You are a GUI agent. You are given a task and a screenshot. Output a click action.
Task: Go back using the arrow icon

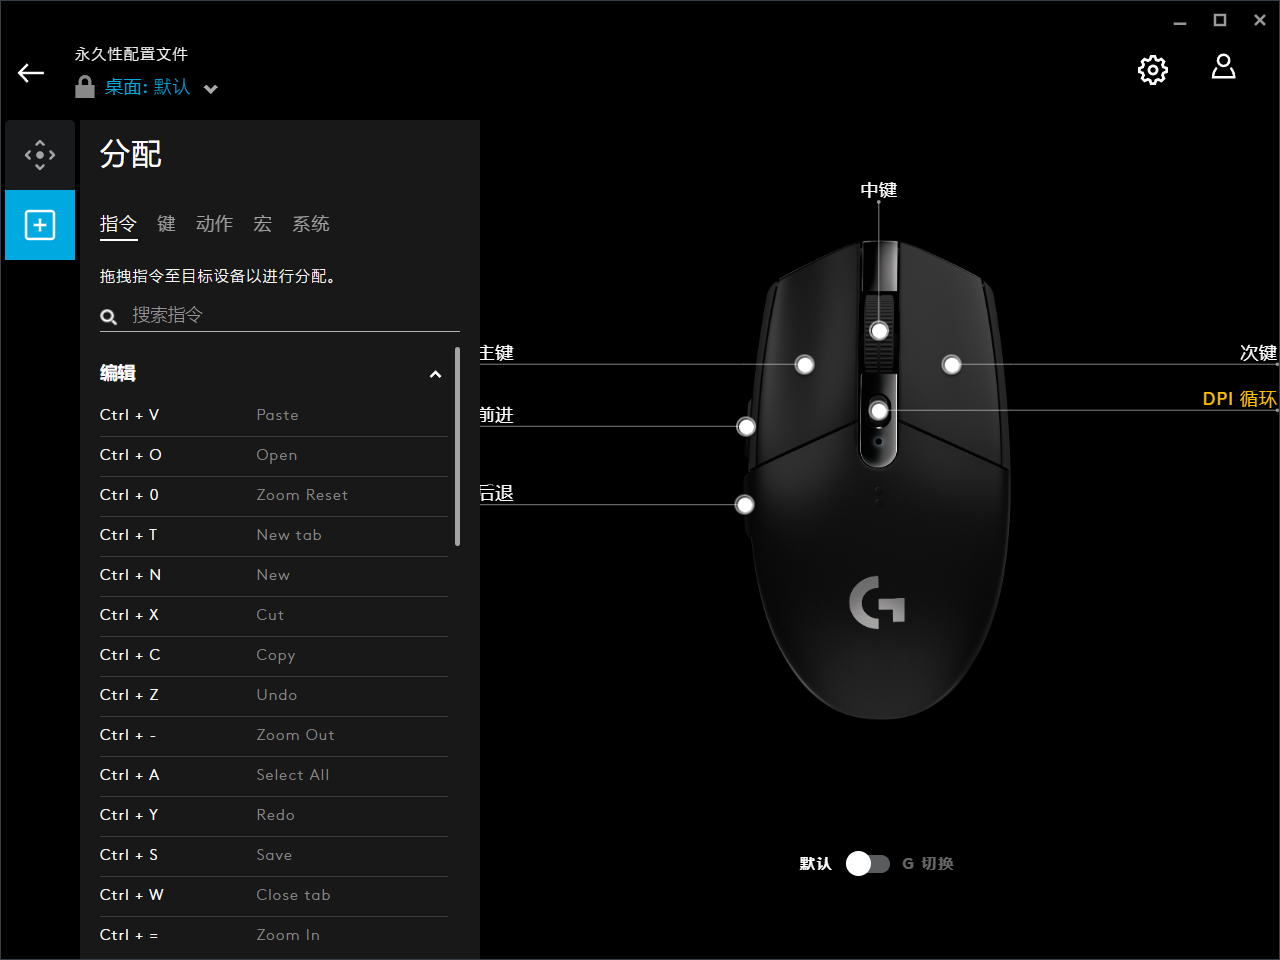(x=31, y=72)
